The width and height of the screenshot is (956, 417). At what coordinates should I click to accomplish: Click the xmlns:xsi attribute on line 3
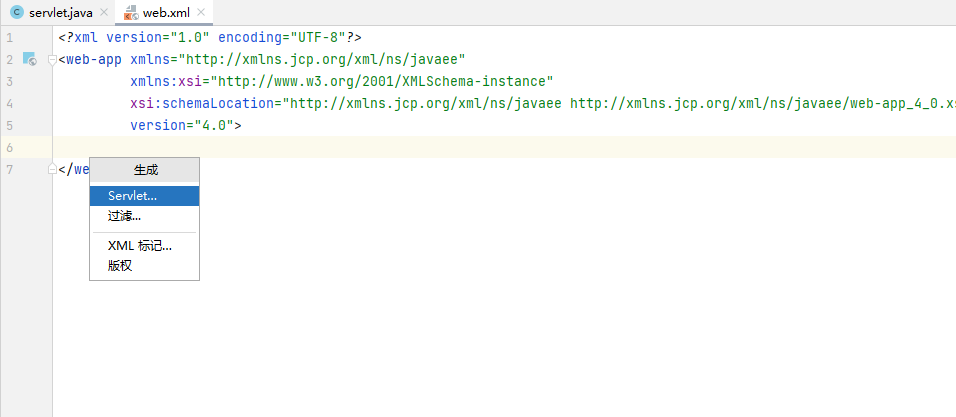pos(166,82)
